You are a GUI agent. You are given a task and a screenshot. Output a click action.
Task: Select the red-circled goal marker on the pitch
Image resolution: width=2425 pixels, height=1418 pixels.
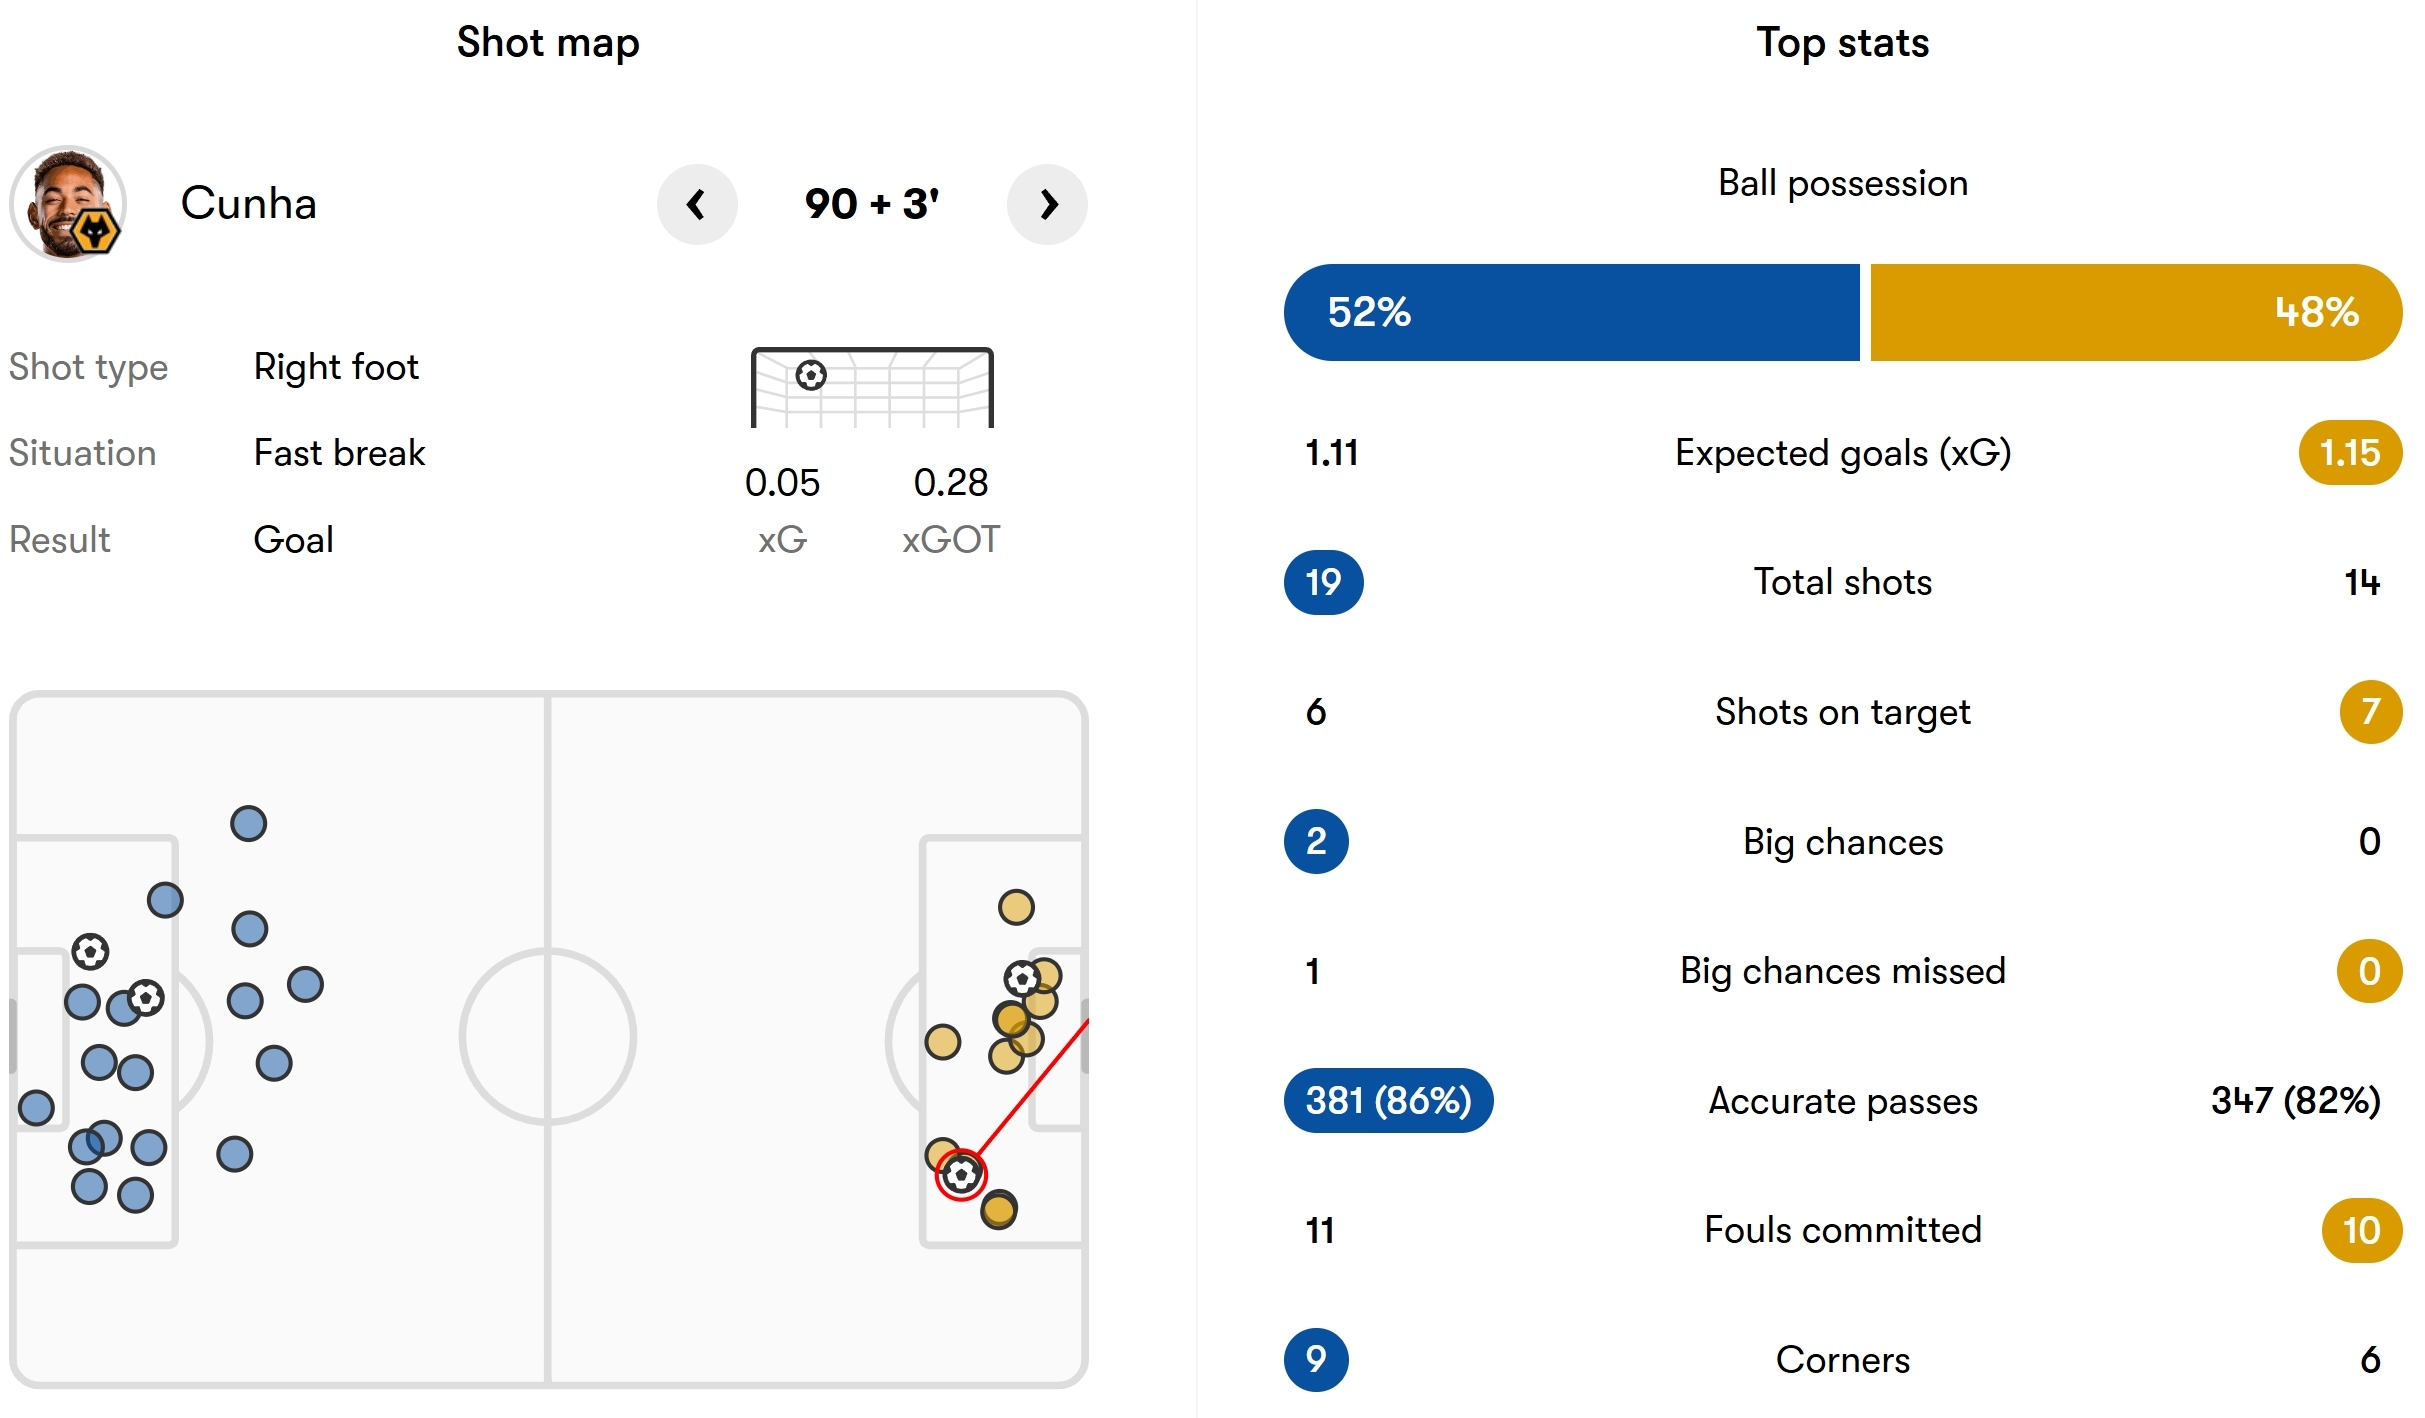961,1174
